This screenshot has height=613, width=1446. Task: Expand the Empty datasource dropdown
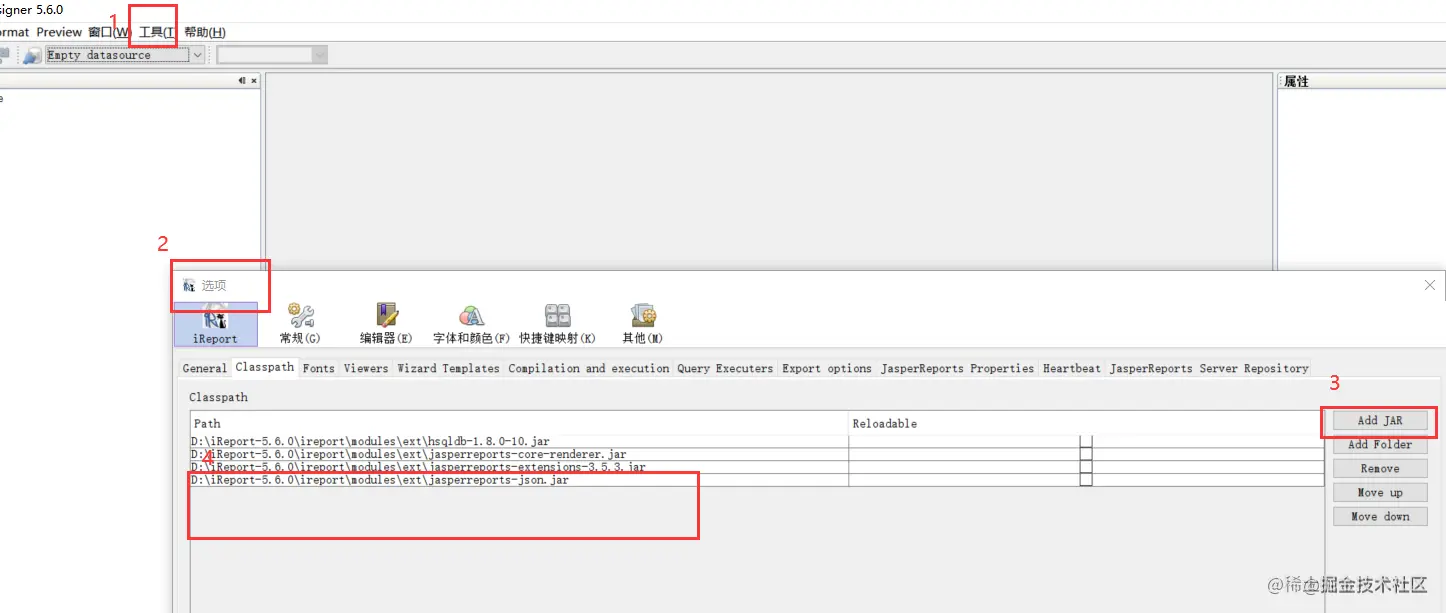point(197,55)
